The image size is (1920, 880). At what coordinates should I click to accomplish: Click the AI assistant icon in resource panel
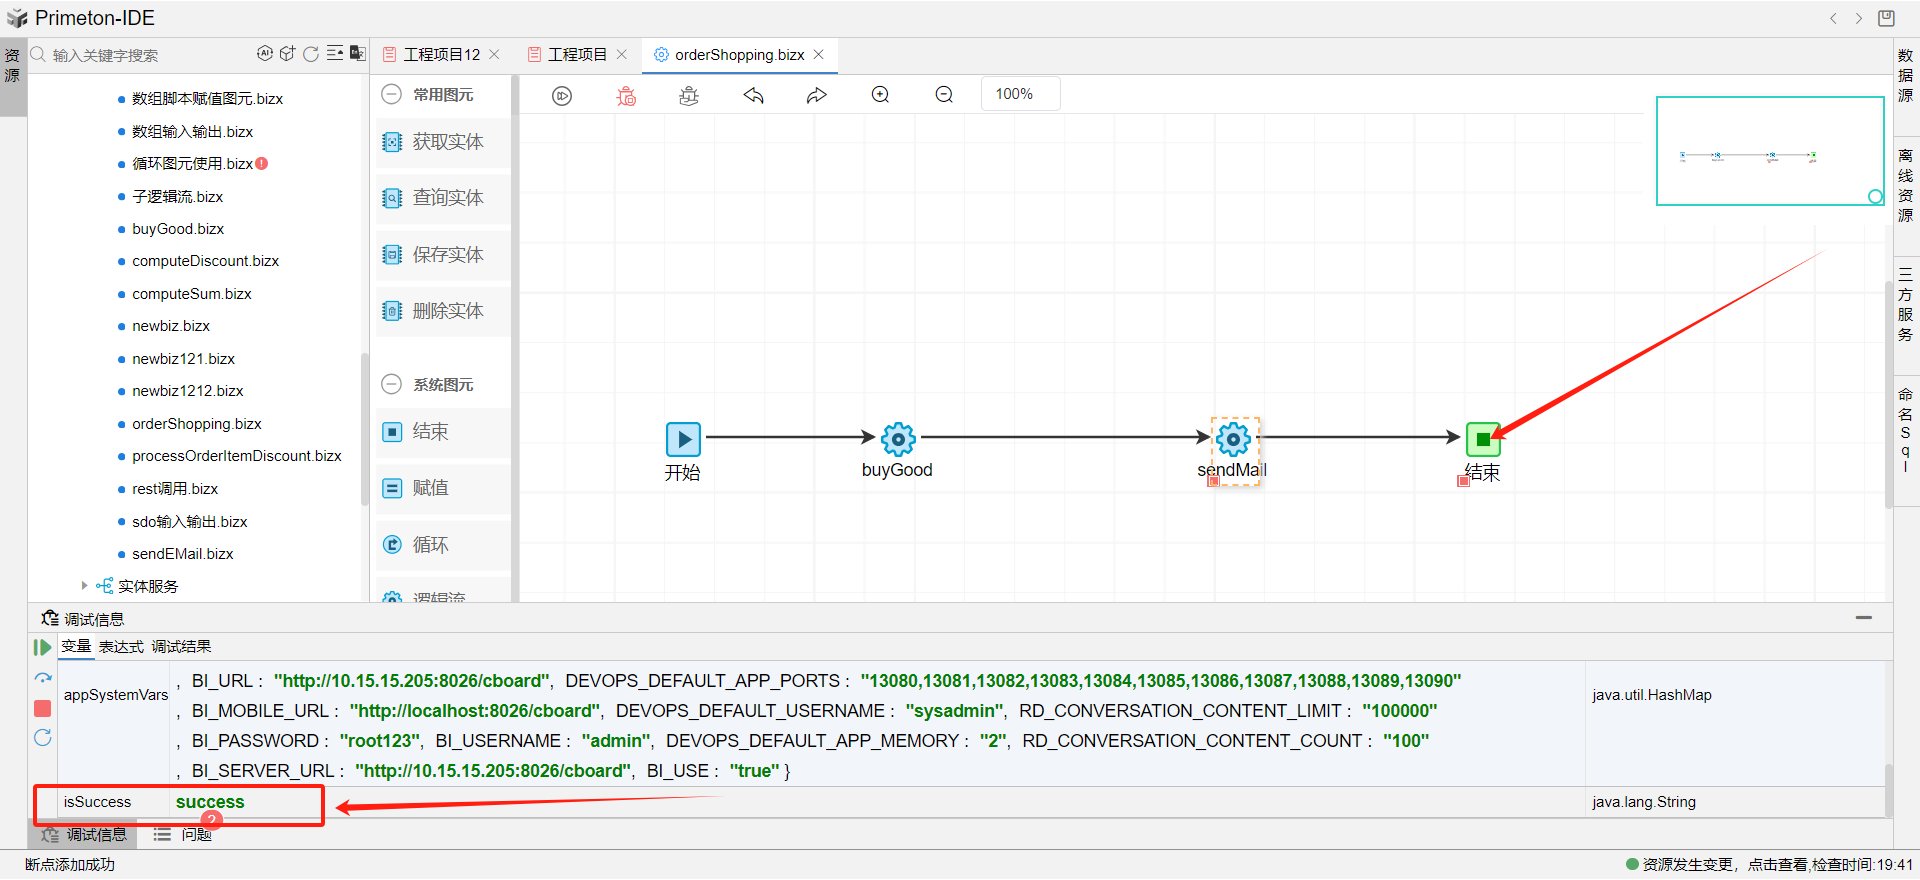point(264,54)
